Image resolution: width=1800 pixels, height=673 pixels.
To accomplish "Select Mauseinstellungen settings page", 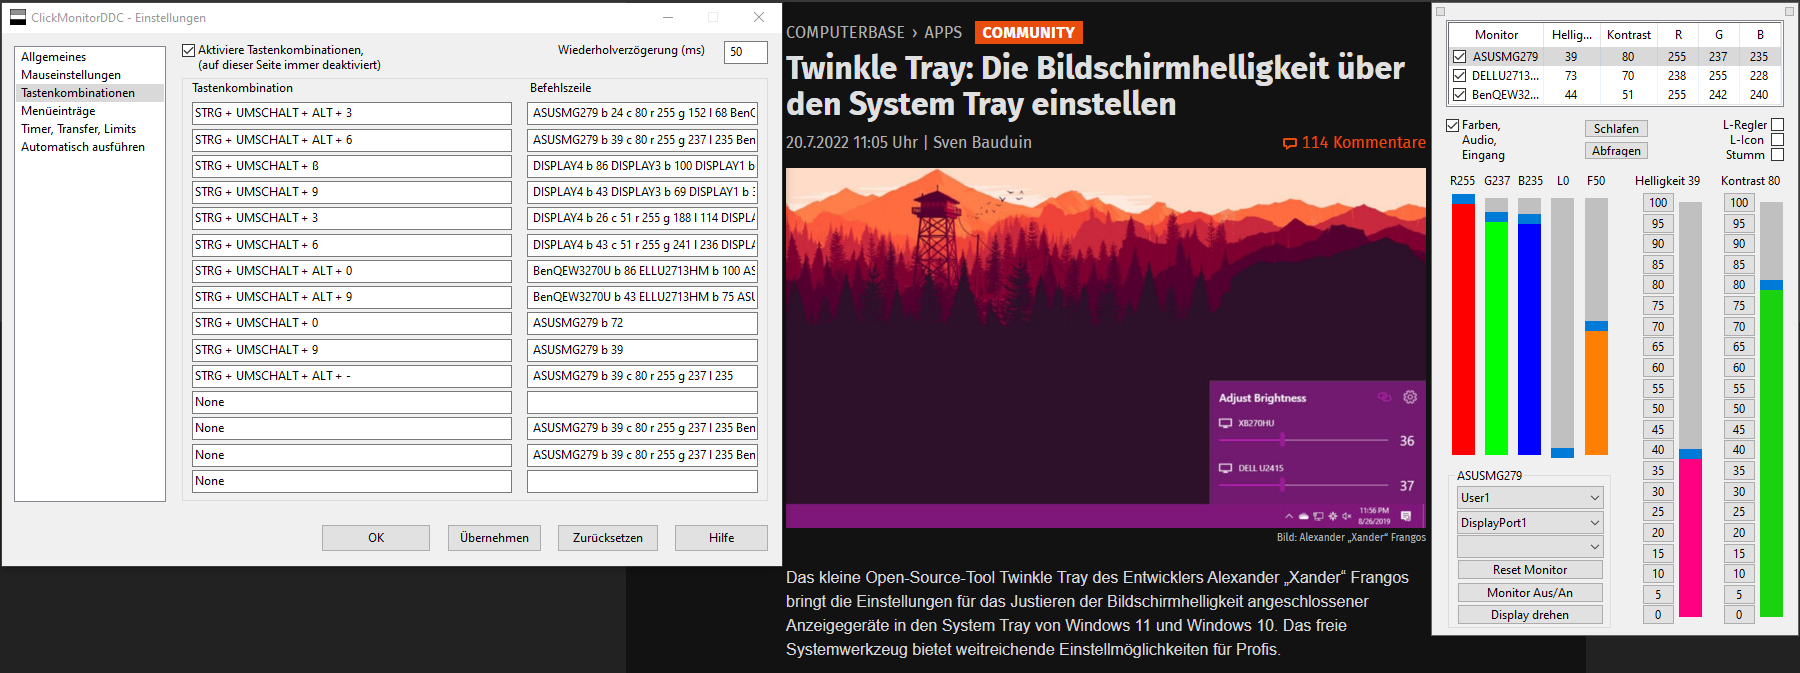I will (x=71, y=75).
